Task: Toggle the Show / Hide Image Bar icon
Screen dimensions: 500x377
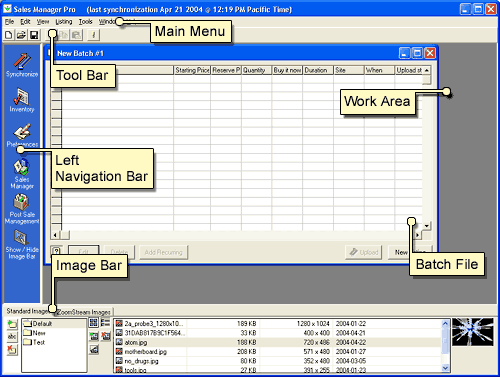Action: click(x=22, y=244)
